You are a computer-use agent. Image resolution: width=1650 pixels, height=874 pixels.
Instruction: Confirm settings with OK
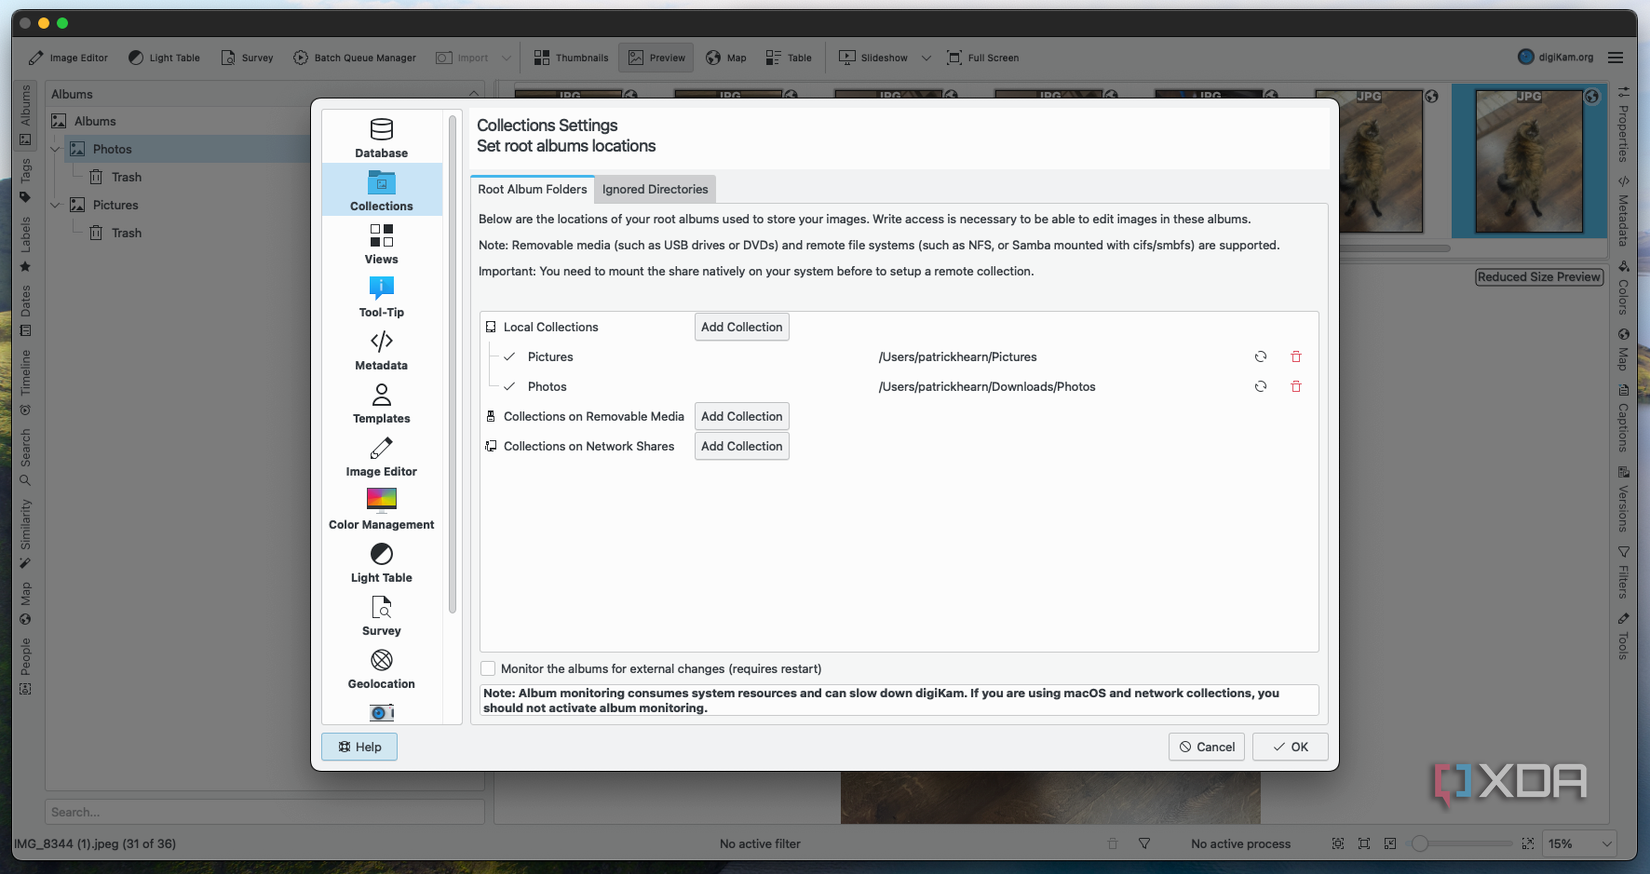[1290, 747]
